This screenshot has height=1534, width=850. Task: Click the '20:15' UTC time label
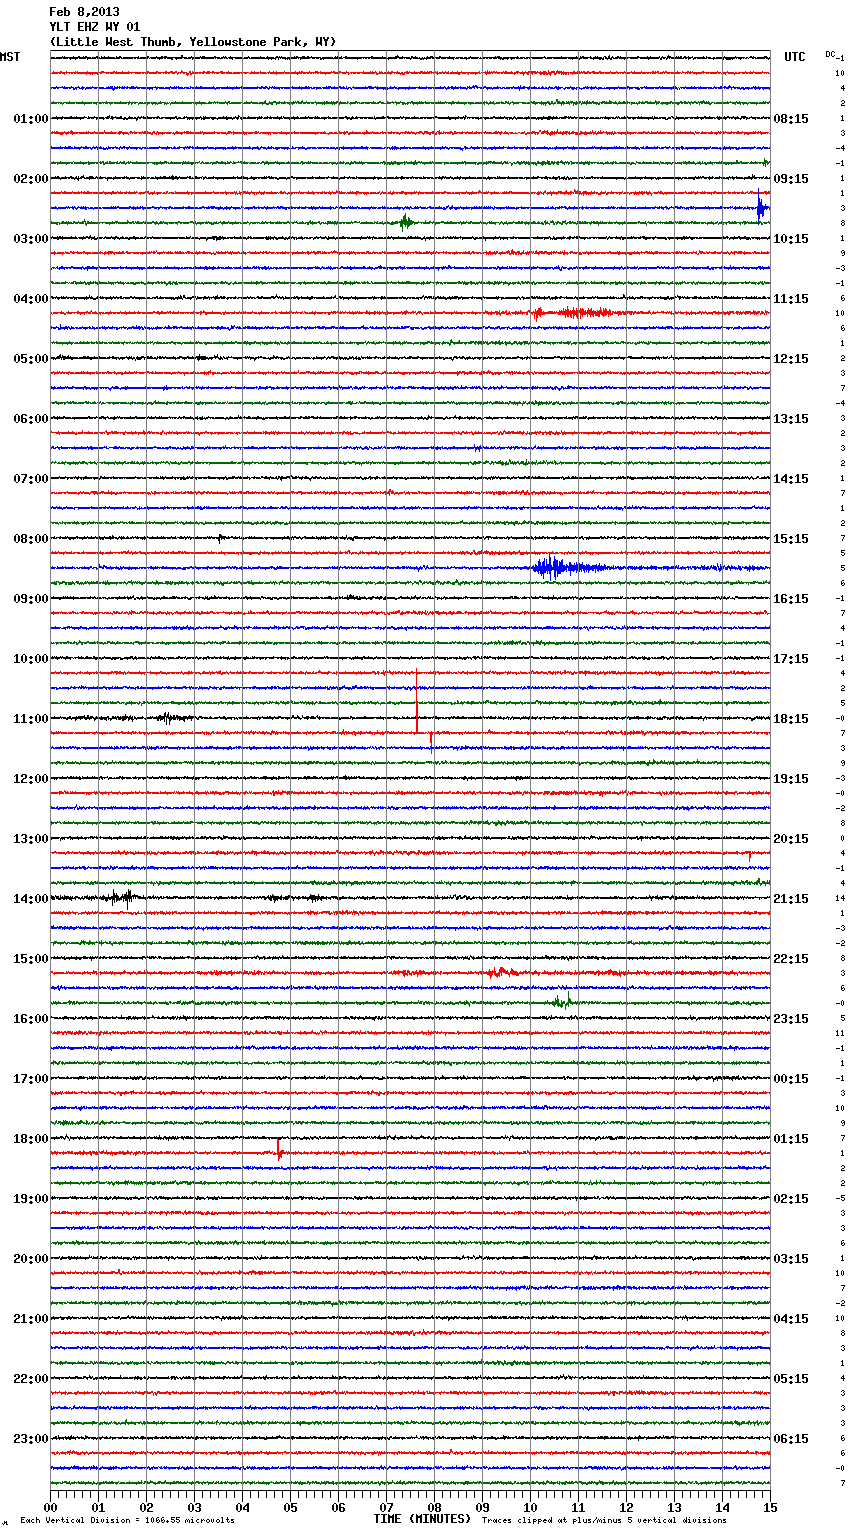[x=791, y=839]
